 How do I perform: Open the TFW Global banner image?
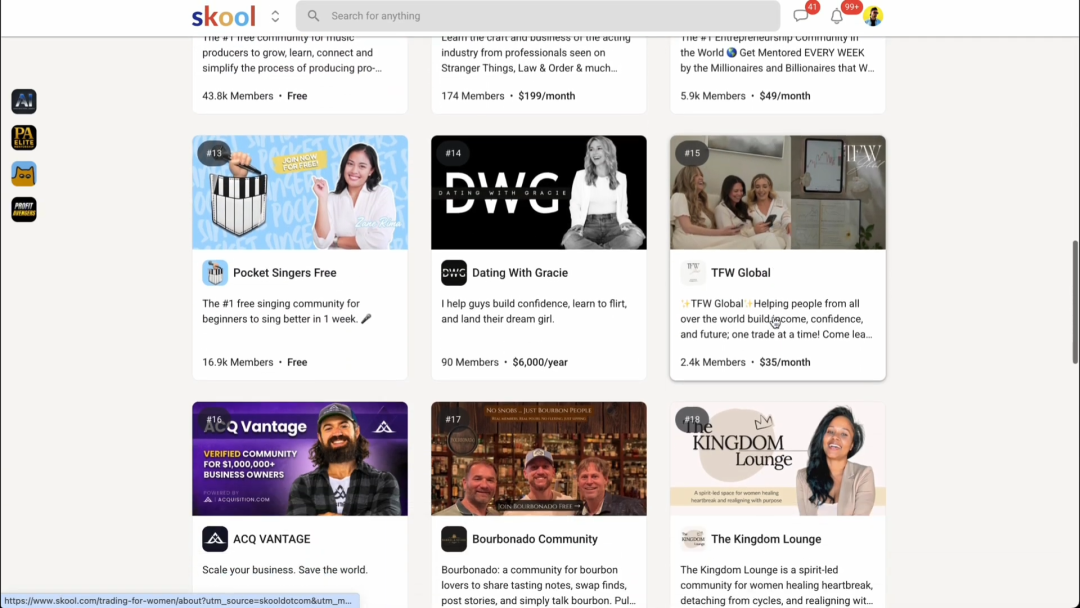click(778, 192)
